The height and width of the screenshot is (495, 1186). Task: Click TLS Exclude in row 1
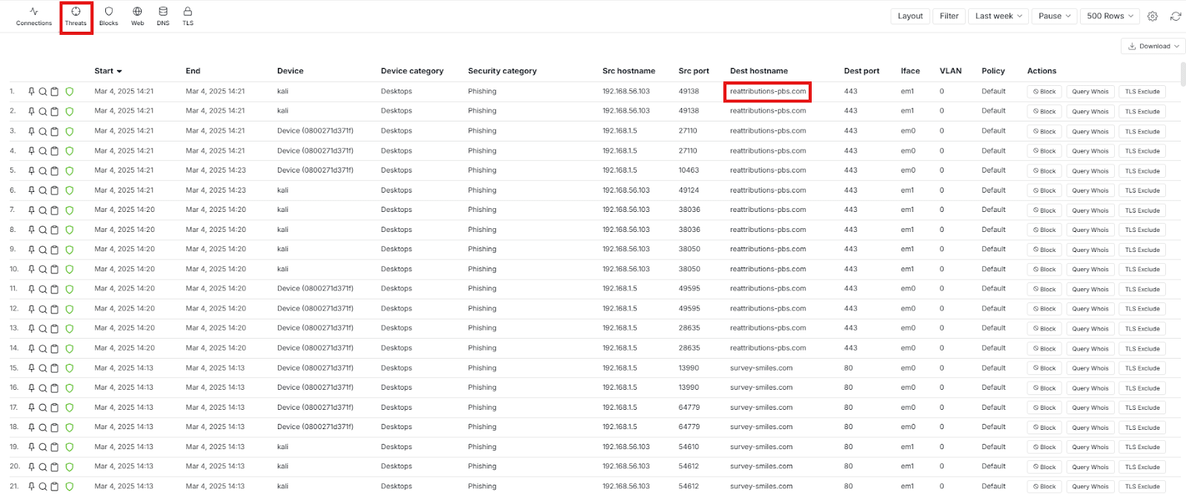click(1142, 91)
